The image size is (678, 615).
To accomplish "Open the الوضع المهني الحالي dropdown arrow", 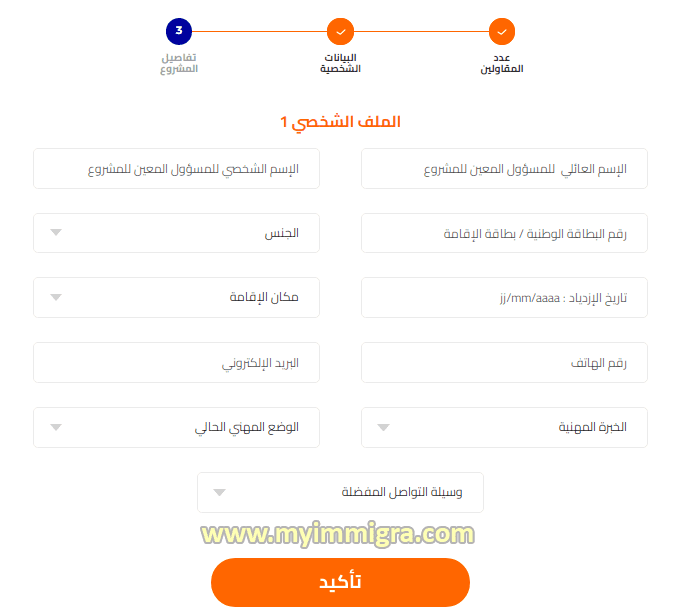I will [x=57, y=427].
